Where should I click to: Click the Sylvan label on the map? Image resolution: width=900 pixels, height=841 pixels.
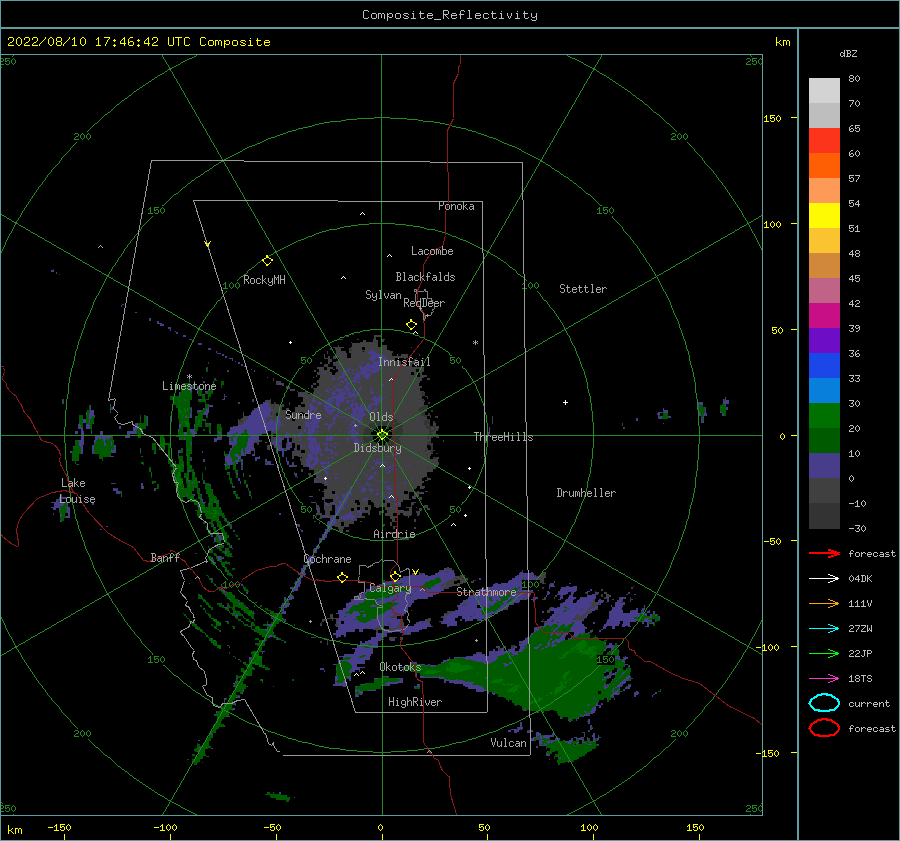click(x=383, y=295)
